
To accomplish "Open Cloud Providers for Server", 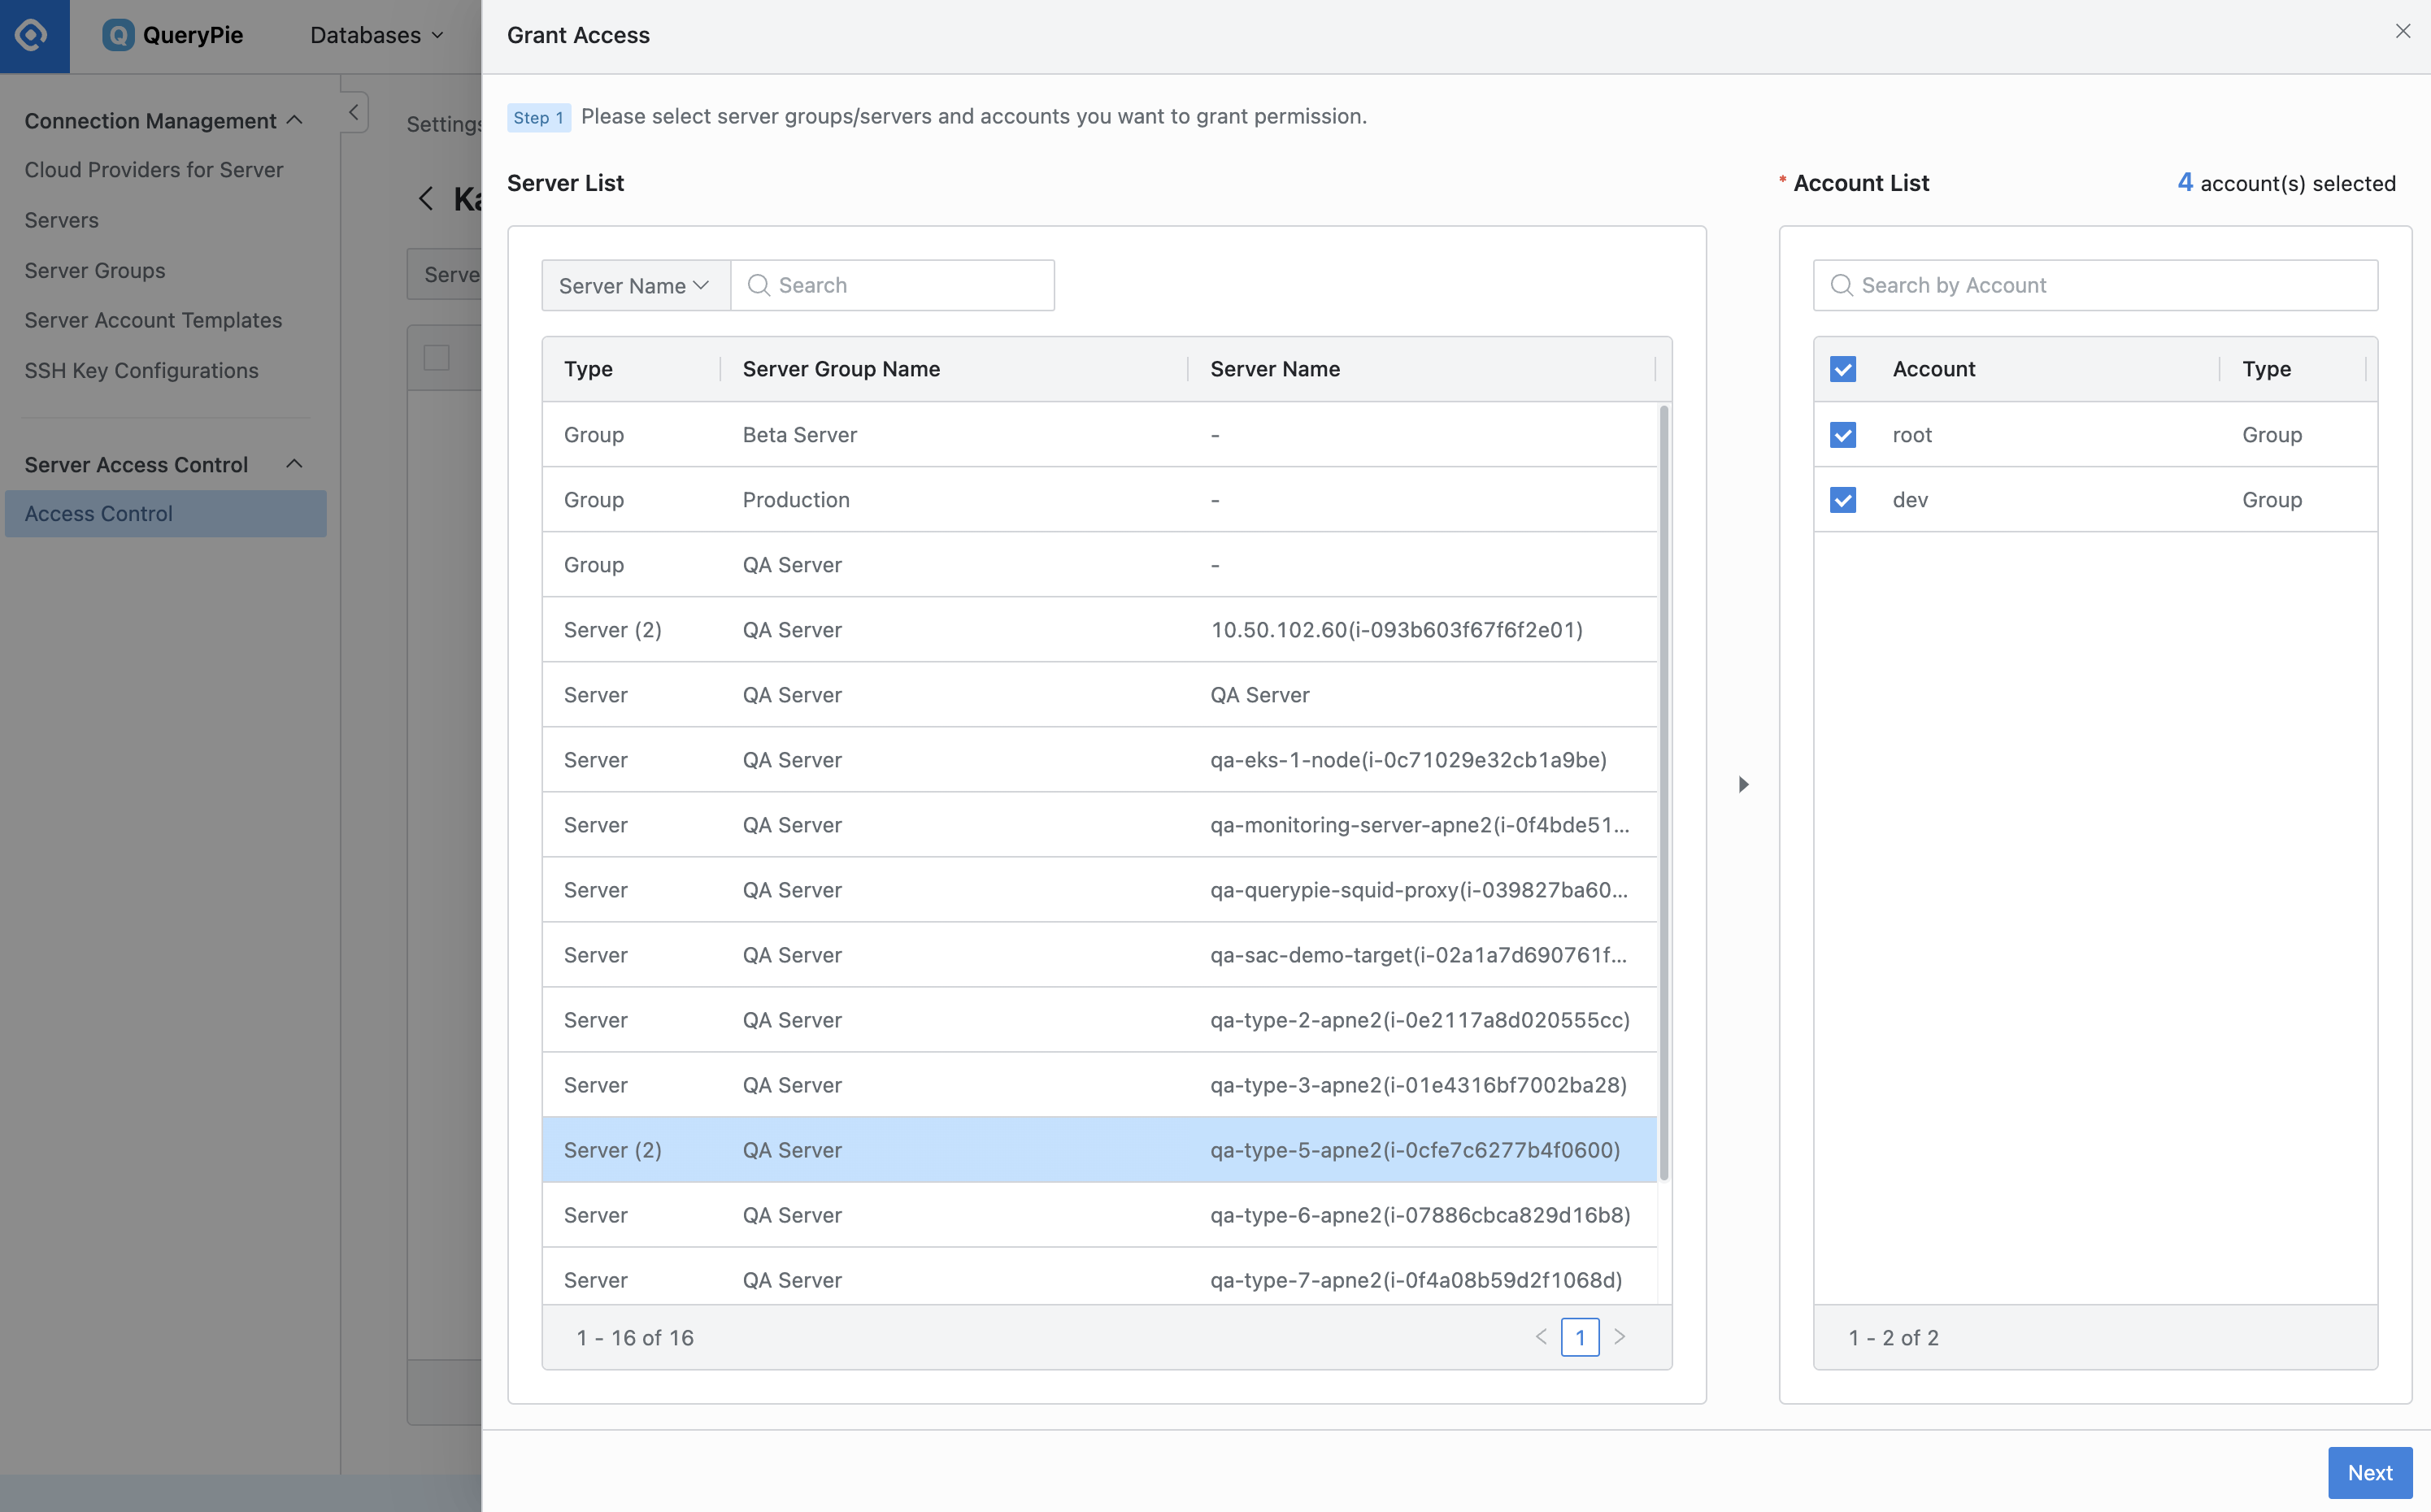I will [154, 170].
